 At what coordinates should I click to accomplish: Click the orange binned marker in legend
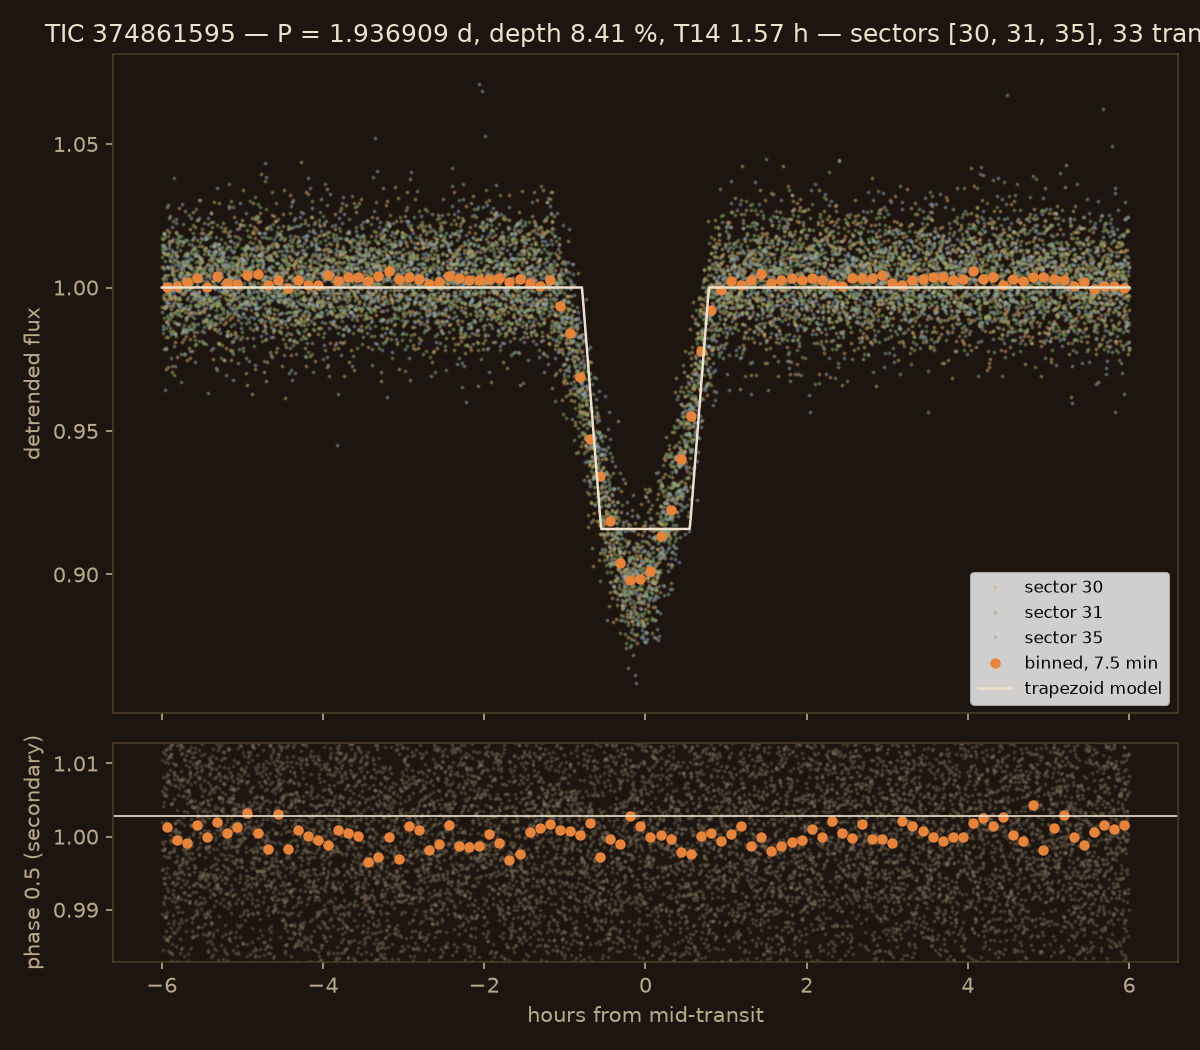point(995,663)
